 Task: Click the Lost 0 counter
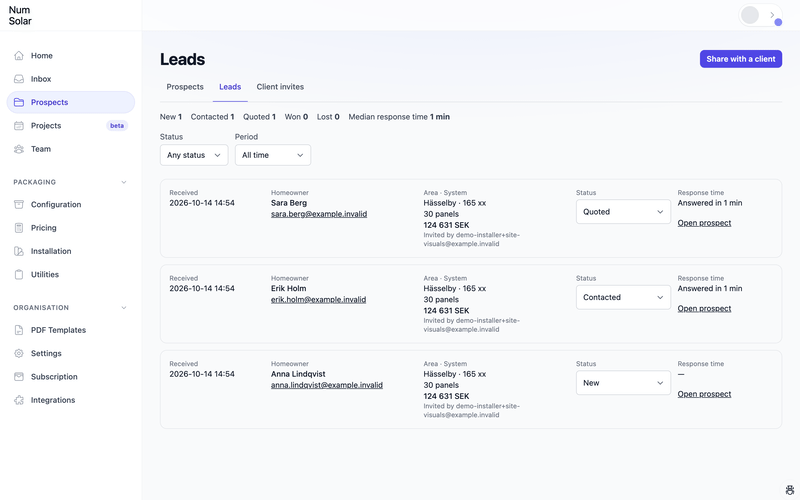328,117
